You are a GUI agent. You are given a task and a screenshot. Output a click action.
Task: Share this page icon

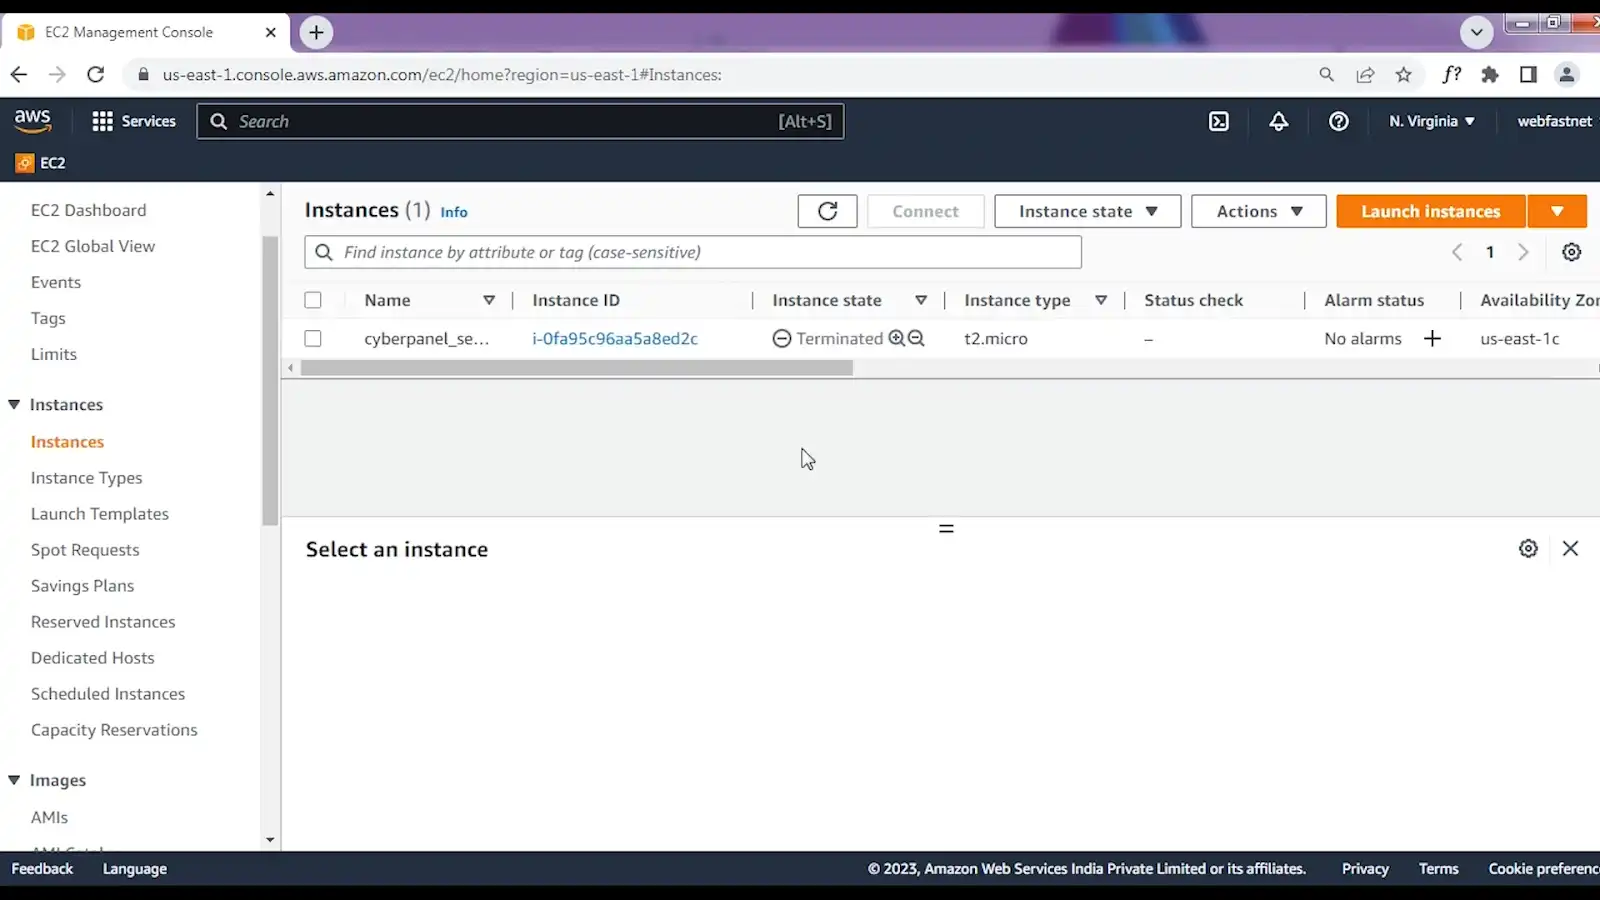1365,74
